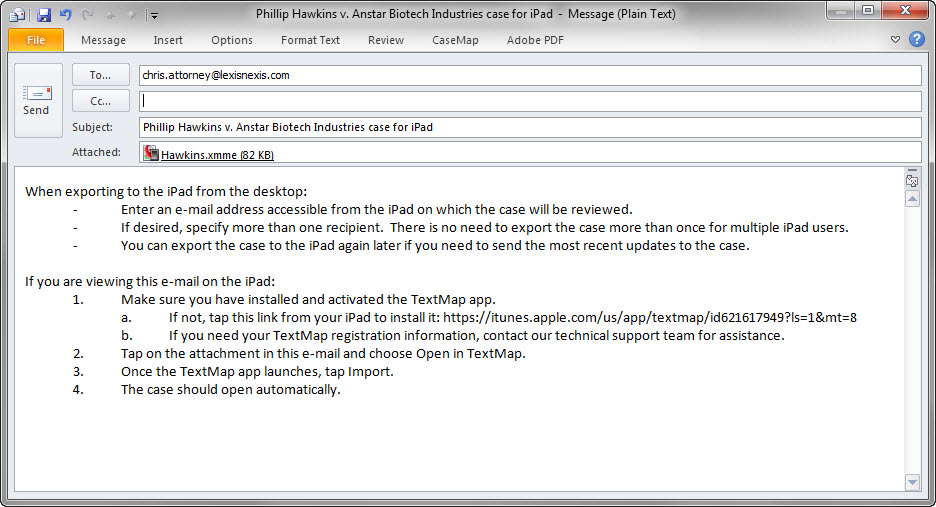This screenshot has height=507, width=936.
Task: Click the message body scroll up arrow
Action: click(x=912, y=198)
